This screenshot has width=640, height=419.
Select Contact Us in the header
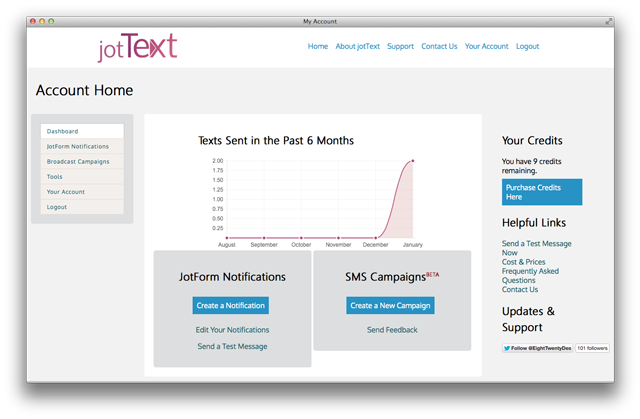tap(439, 46)
